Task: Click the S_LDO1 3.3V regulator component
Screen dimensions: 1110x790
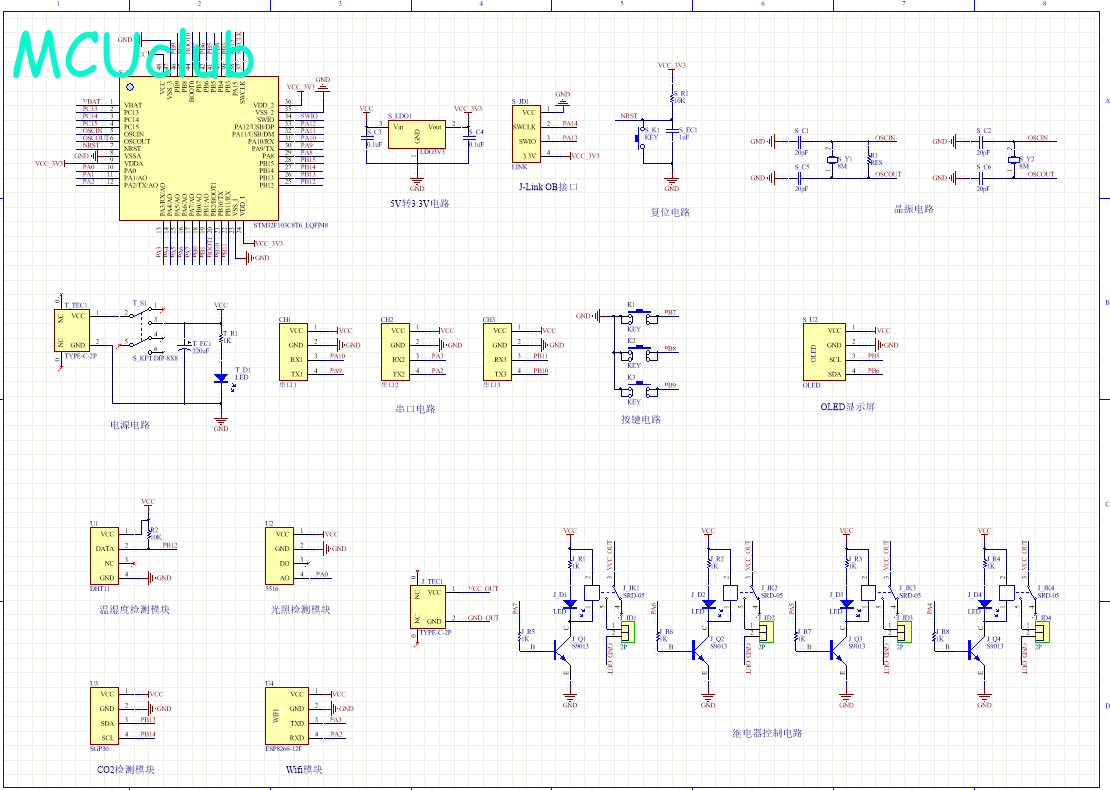Action: tap(418, 134)
